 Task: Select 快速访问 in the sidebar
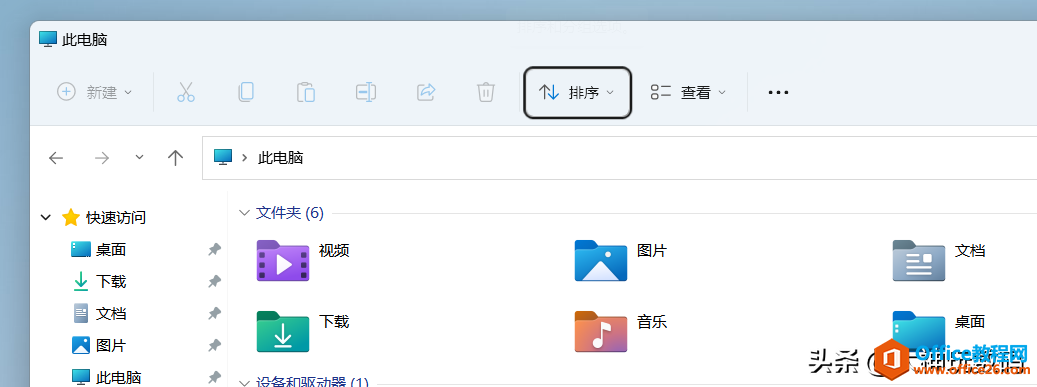pos(116,217)
